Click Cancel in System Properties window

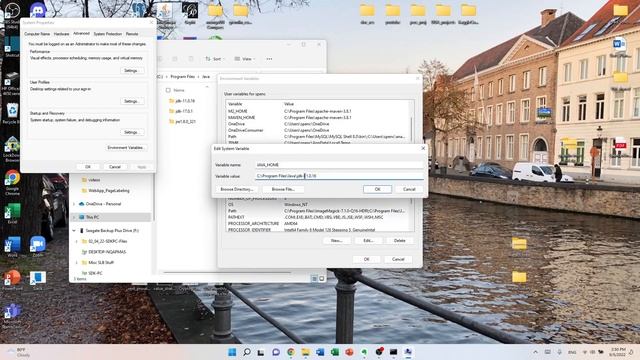pyautogui.click(x=115, y=167)
